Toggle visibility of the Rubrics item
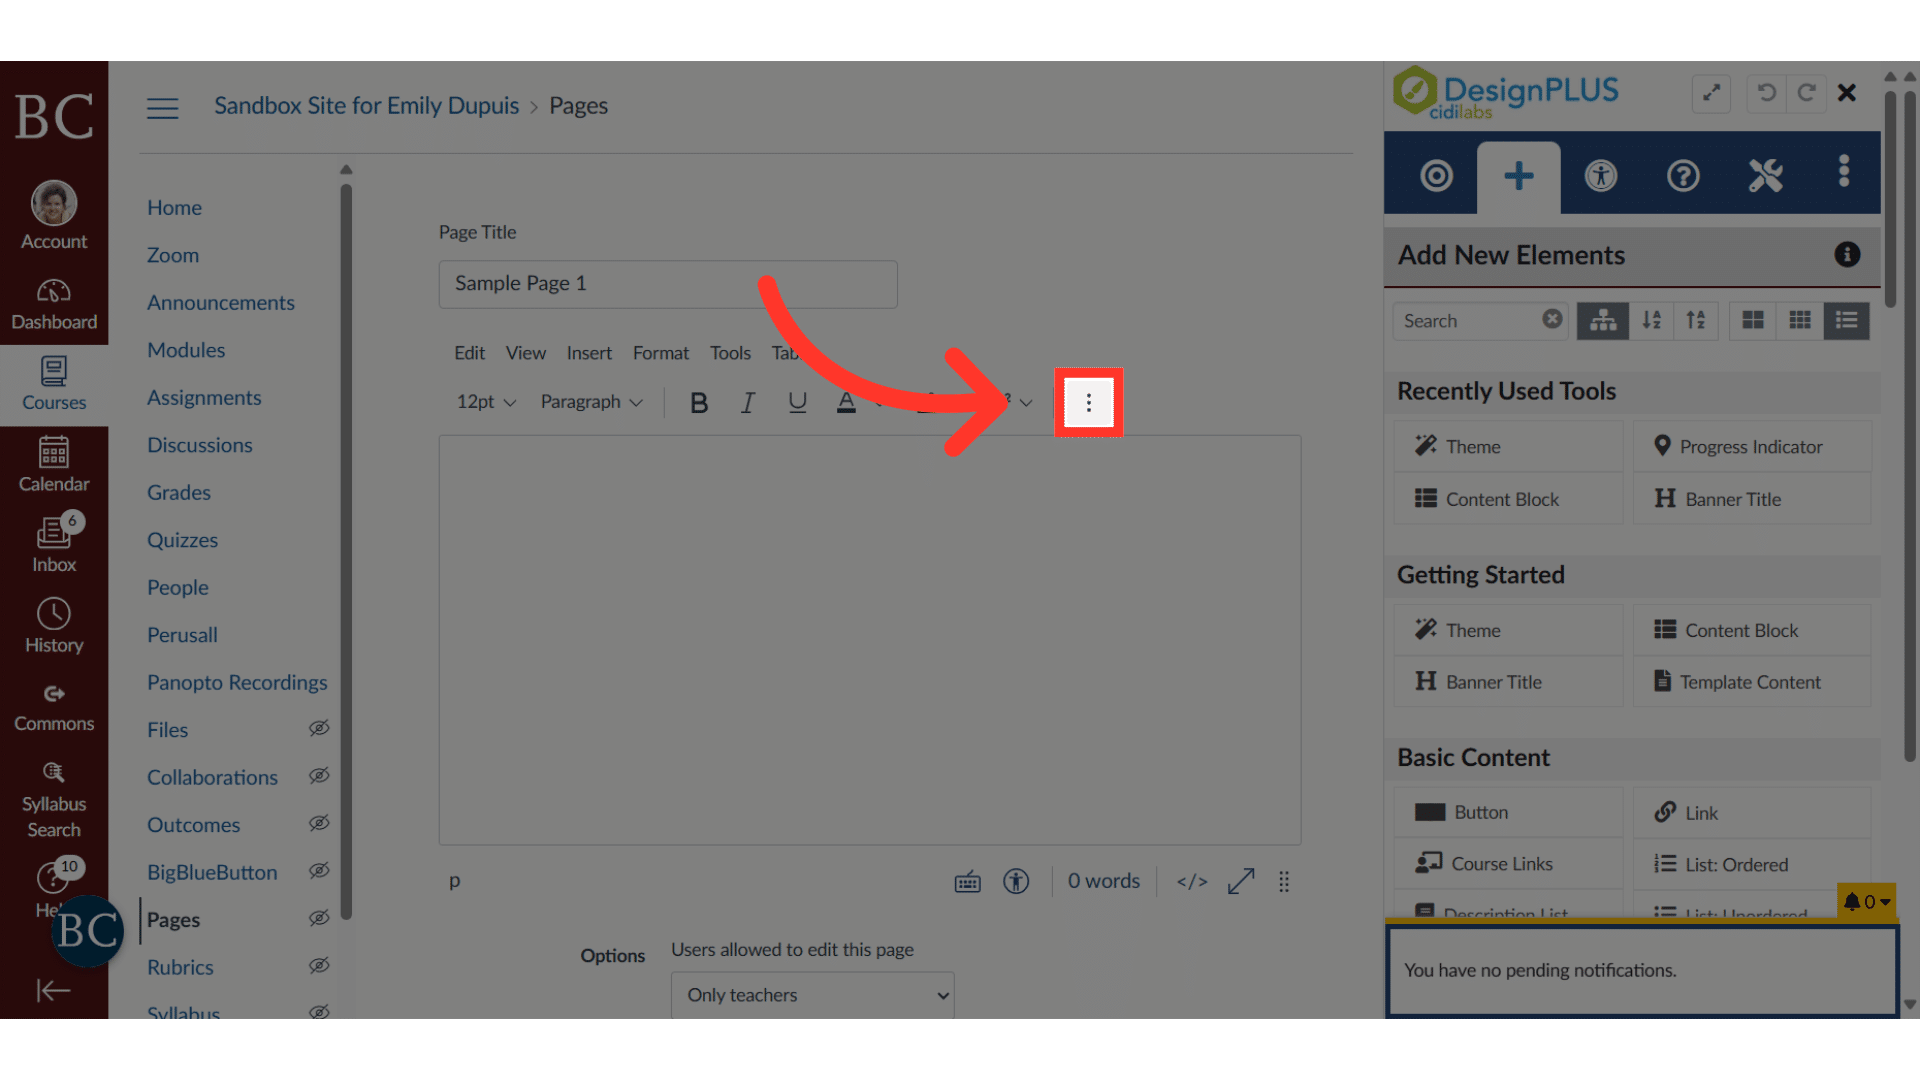 pyautogui.click(x=318, y=965)
